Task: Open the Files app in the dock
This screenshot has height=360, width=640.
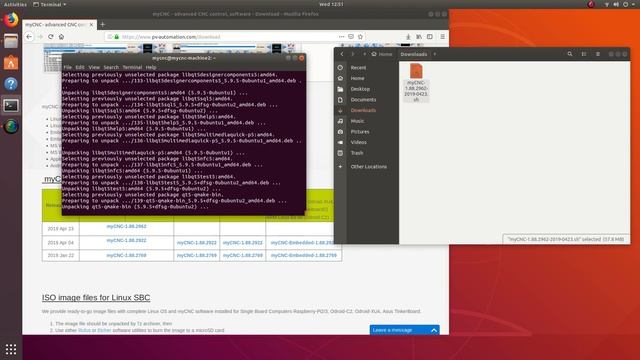Action: (x=11, y=41)
